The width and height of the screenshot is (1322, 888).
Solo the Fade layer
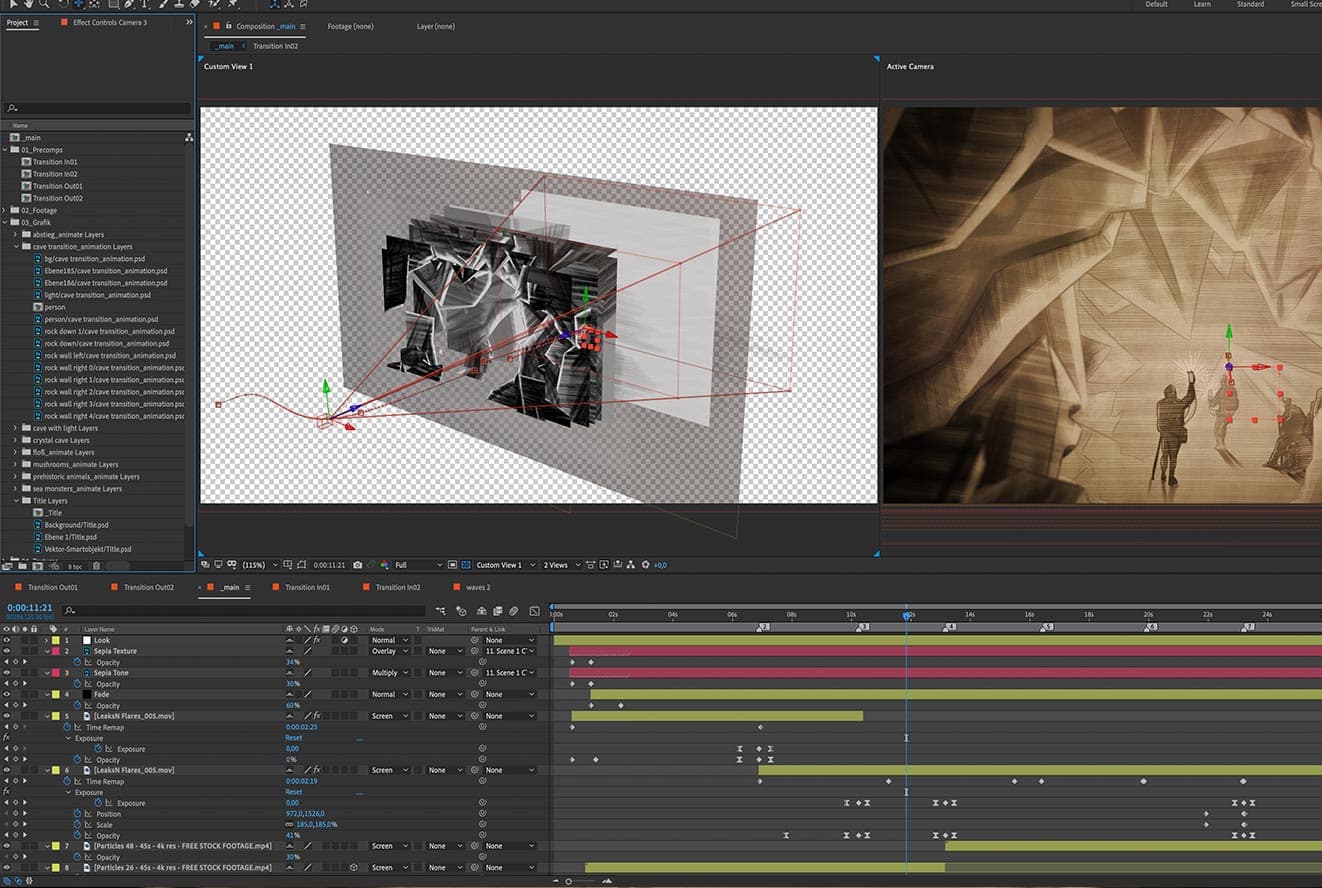pyautogui.click(x=22, y=693)
